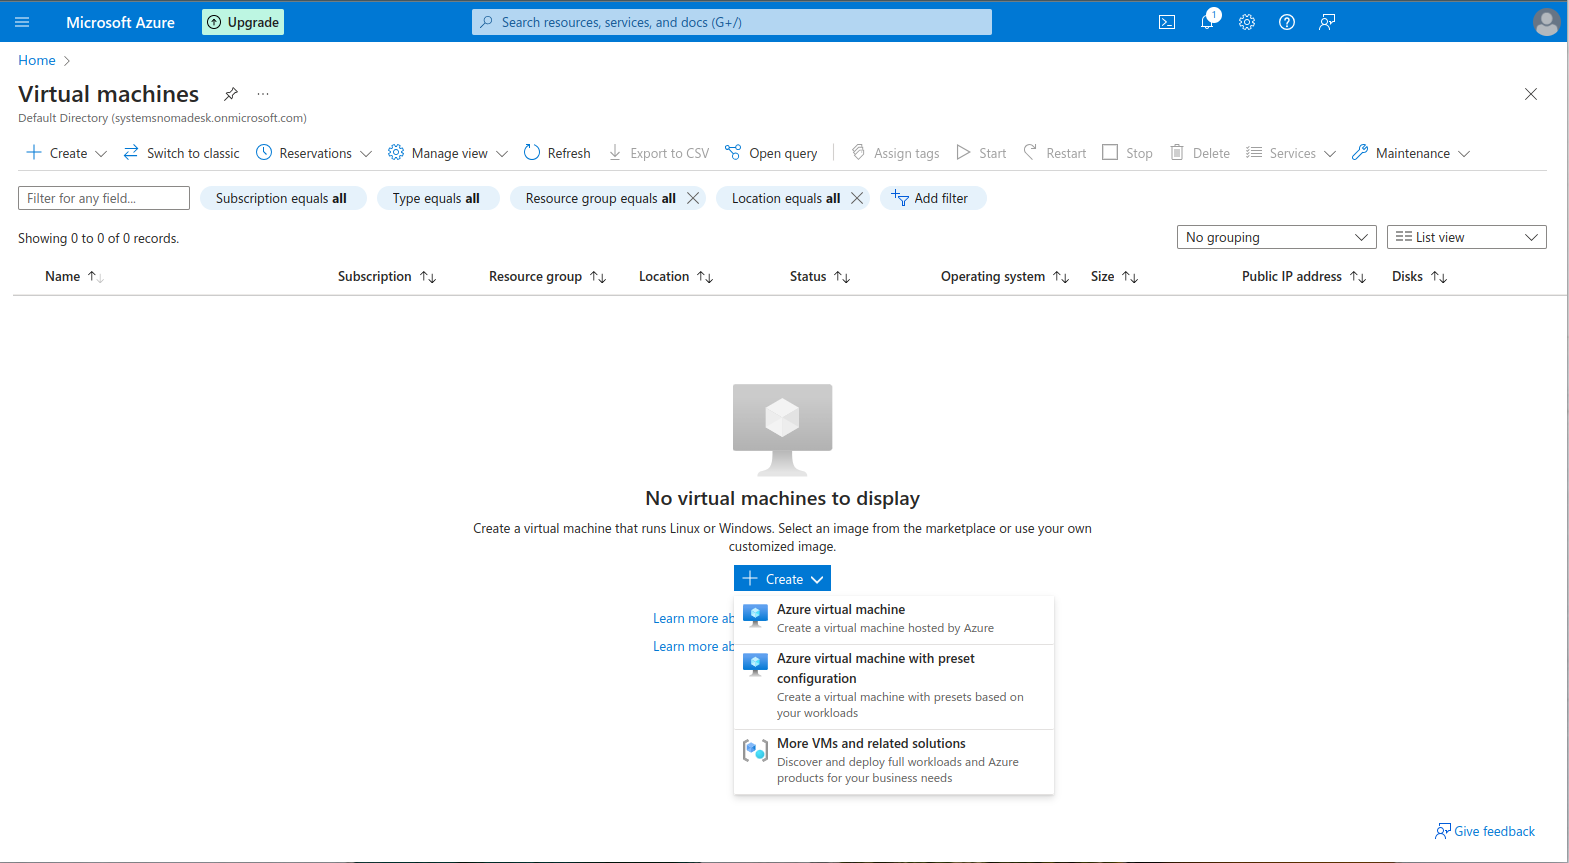Click the center blue Create button
The image size is (1569, 863).
[782, 579]
